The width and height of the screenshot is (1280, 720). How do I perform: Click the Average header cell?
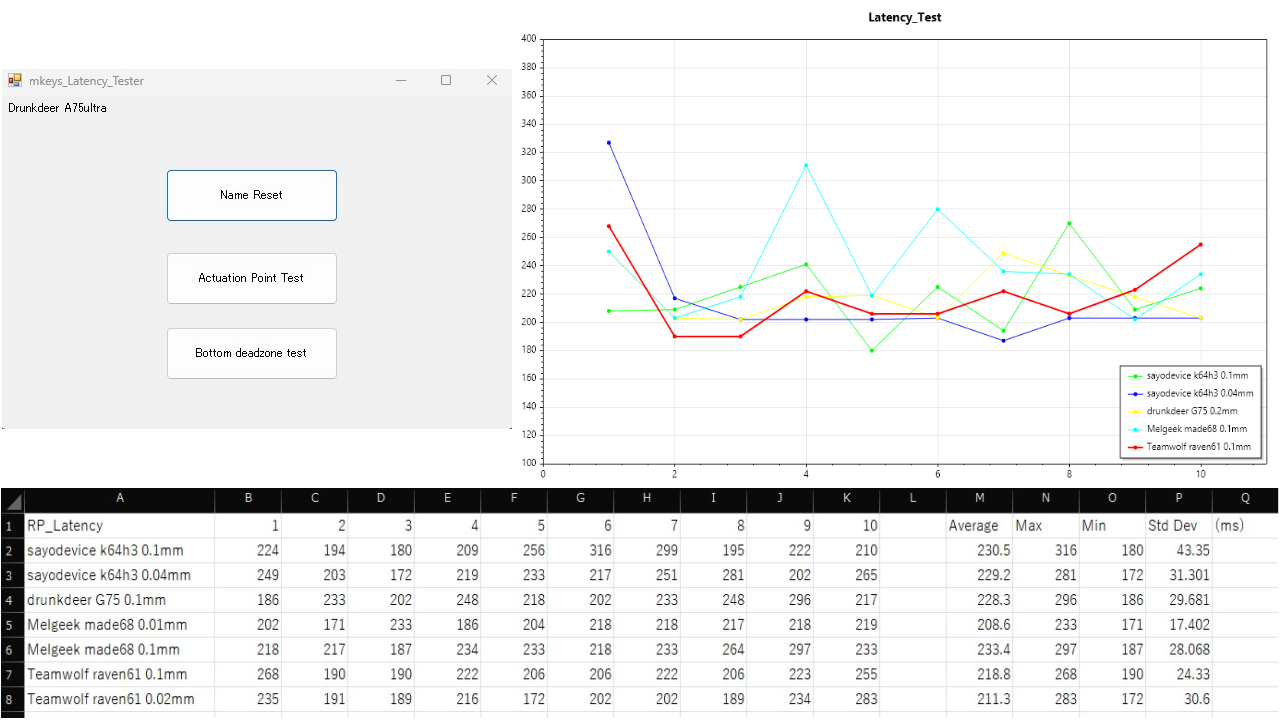pos(979,525)
